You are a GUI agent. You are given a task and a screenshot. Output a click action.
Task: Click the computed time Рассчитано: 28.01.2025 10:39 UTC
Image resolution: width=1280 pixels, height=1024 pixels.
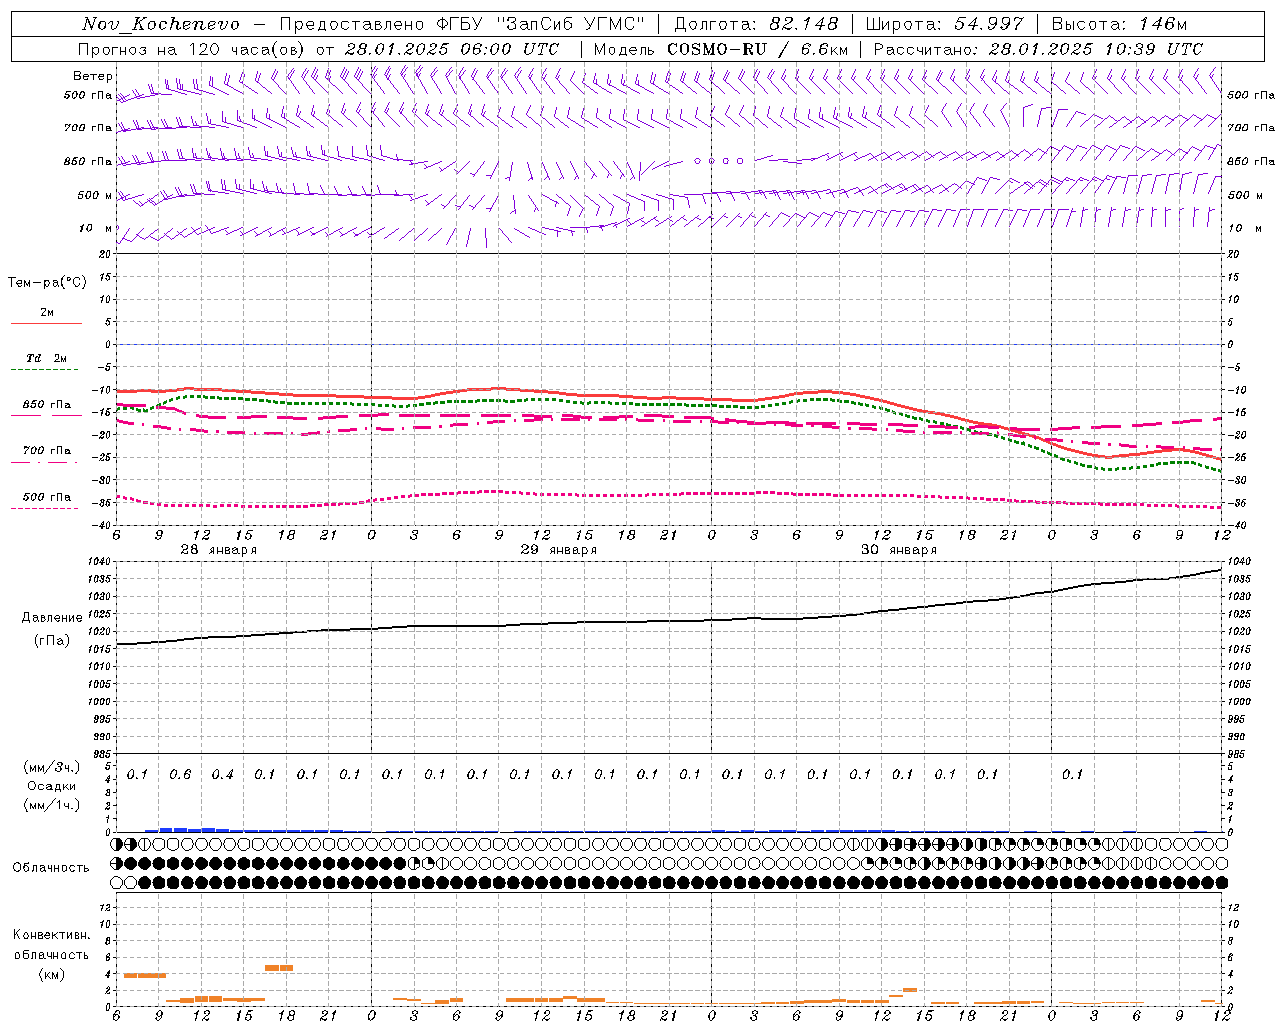coord(1038,49)
